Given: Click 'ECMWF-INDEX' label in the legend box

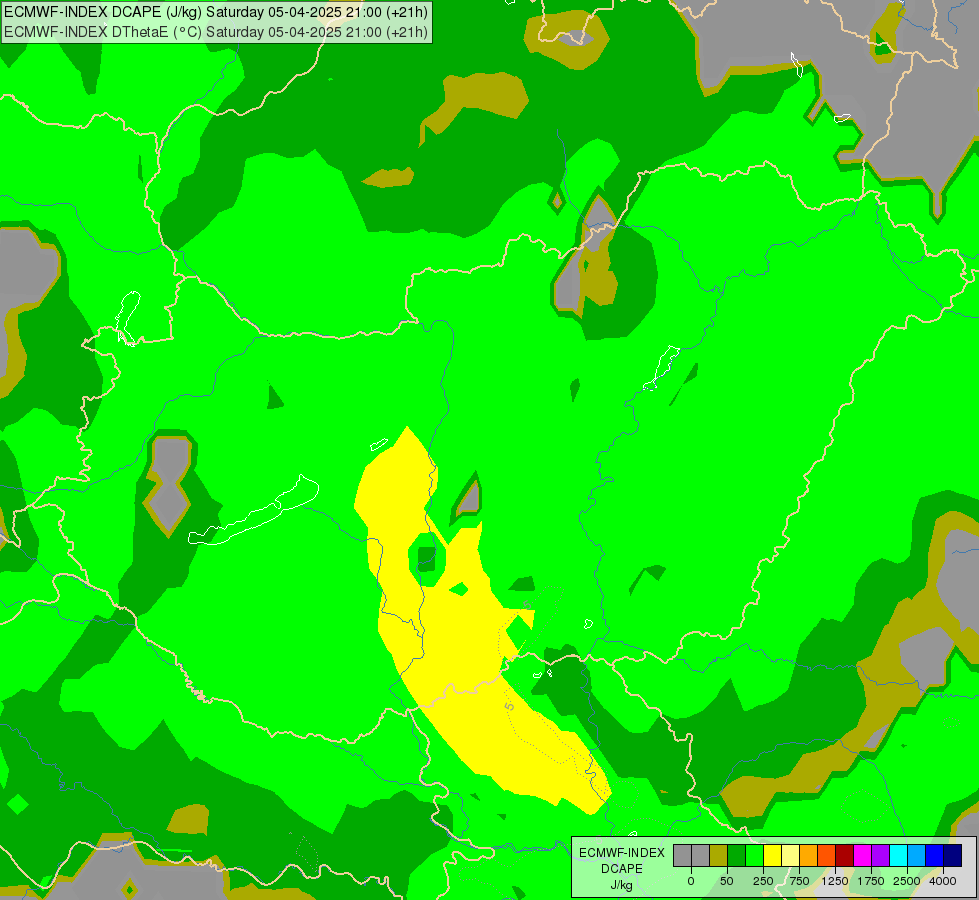Looking at the screenshot, I should pos(622,853).
